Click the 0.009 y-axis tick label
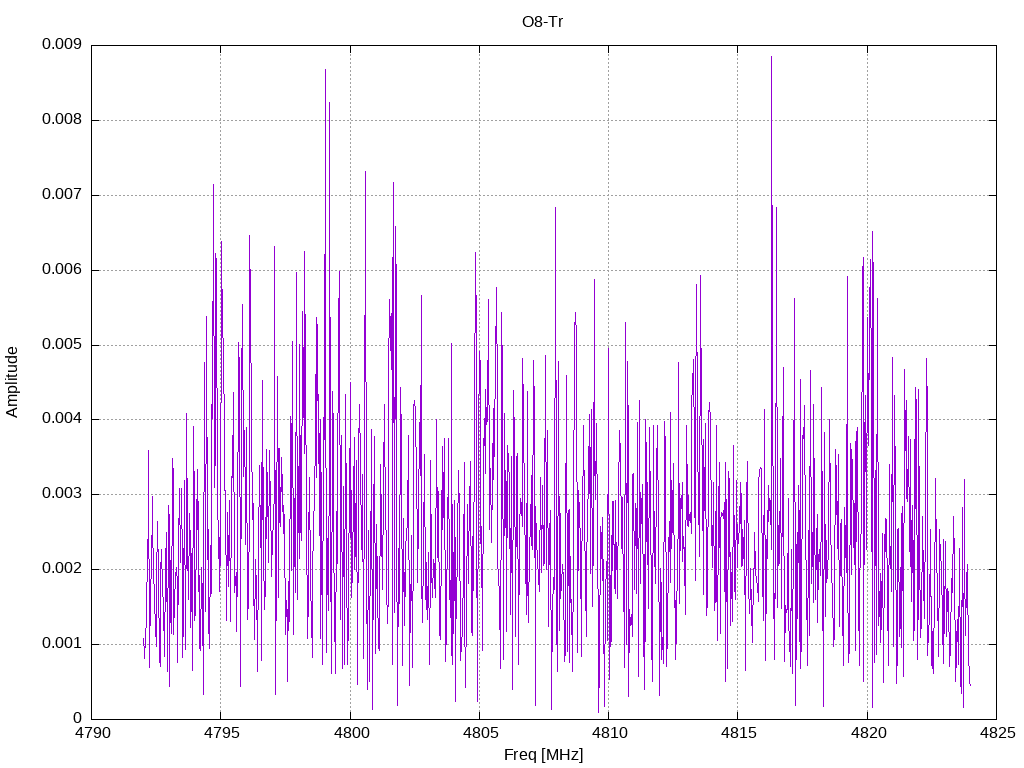 (x=61, y=44)
